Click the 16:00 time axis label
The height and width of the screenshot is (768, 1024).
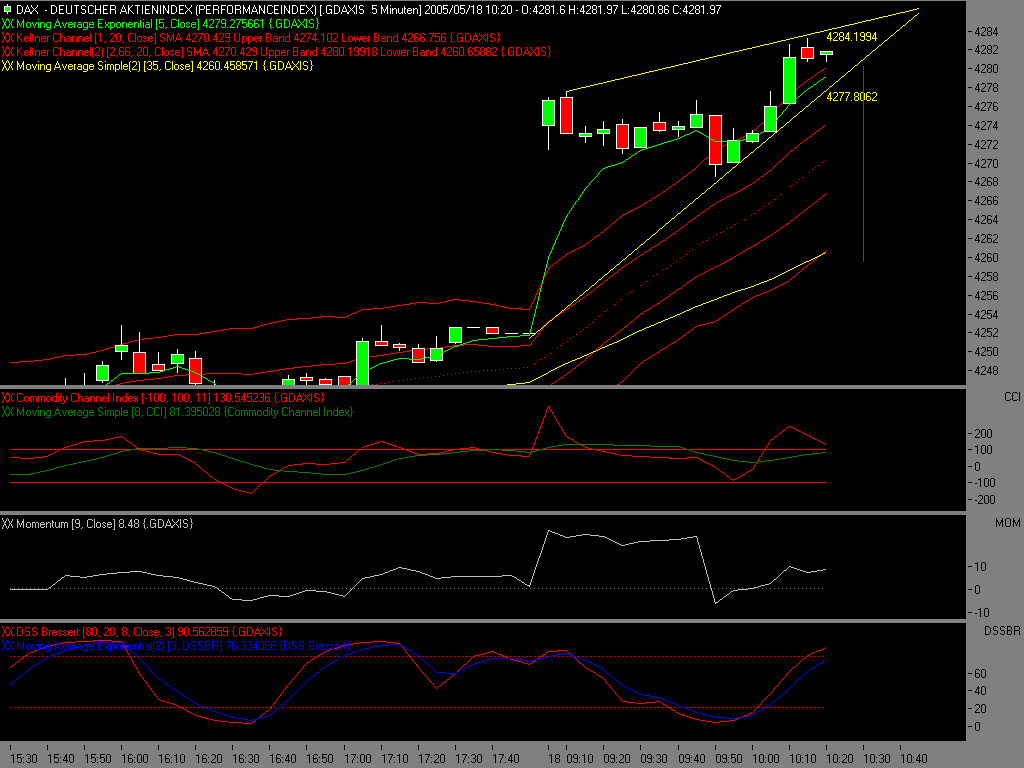point(135,758)
